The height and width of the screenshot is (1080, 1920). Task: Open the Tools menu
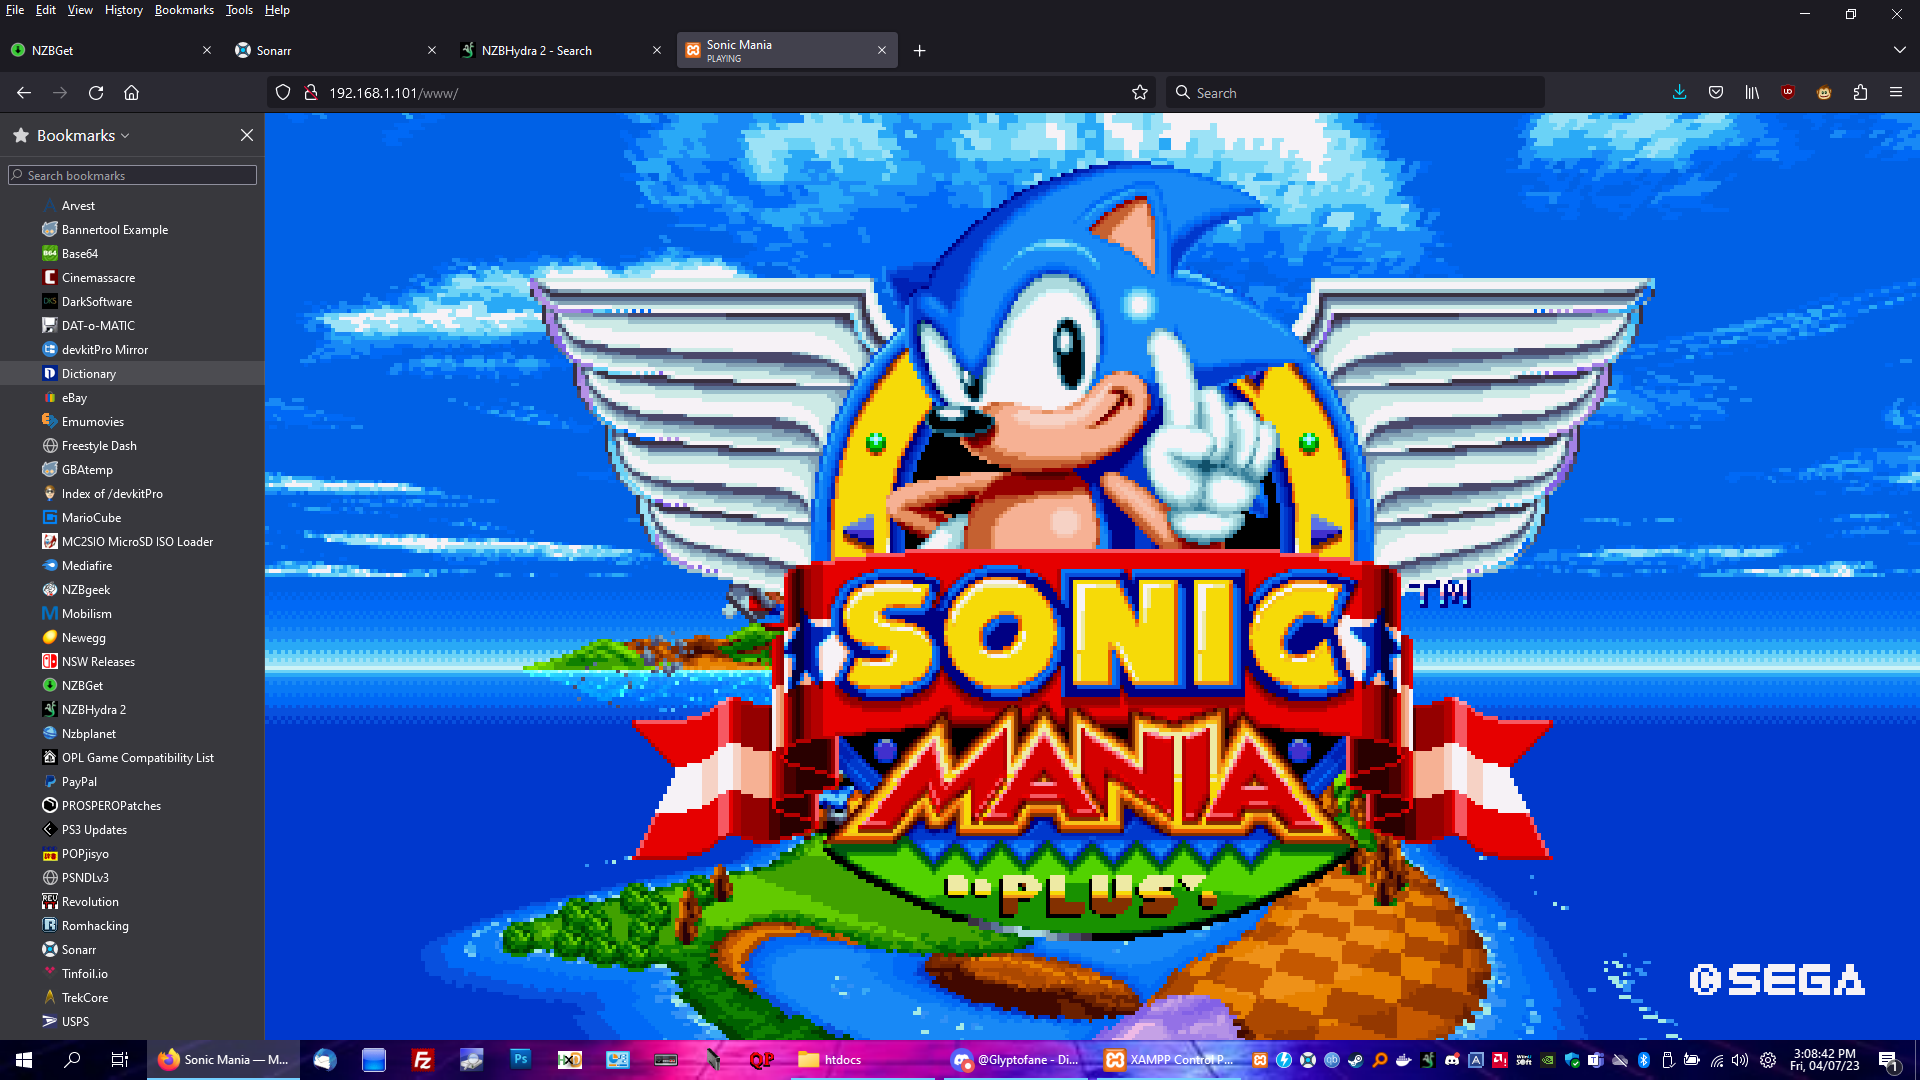[239, 10]
